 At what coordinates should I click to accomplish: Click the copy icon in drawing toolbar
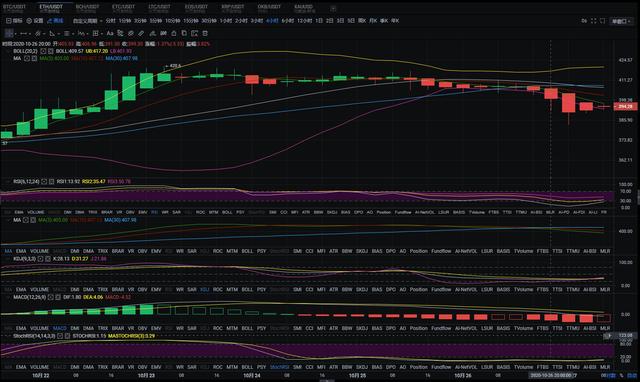(x=184, y=33)
